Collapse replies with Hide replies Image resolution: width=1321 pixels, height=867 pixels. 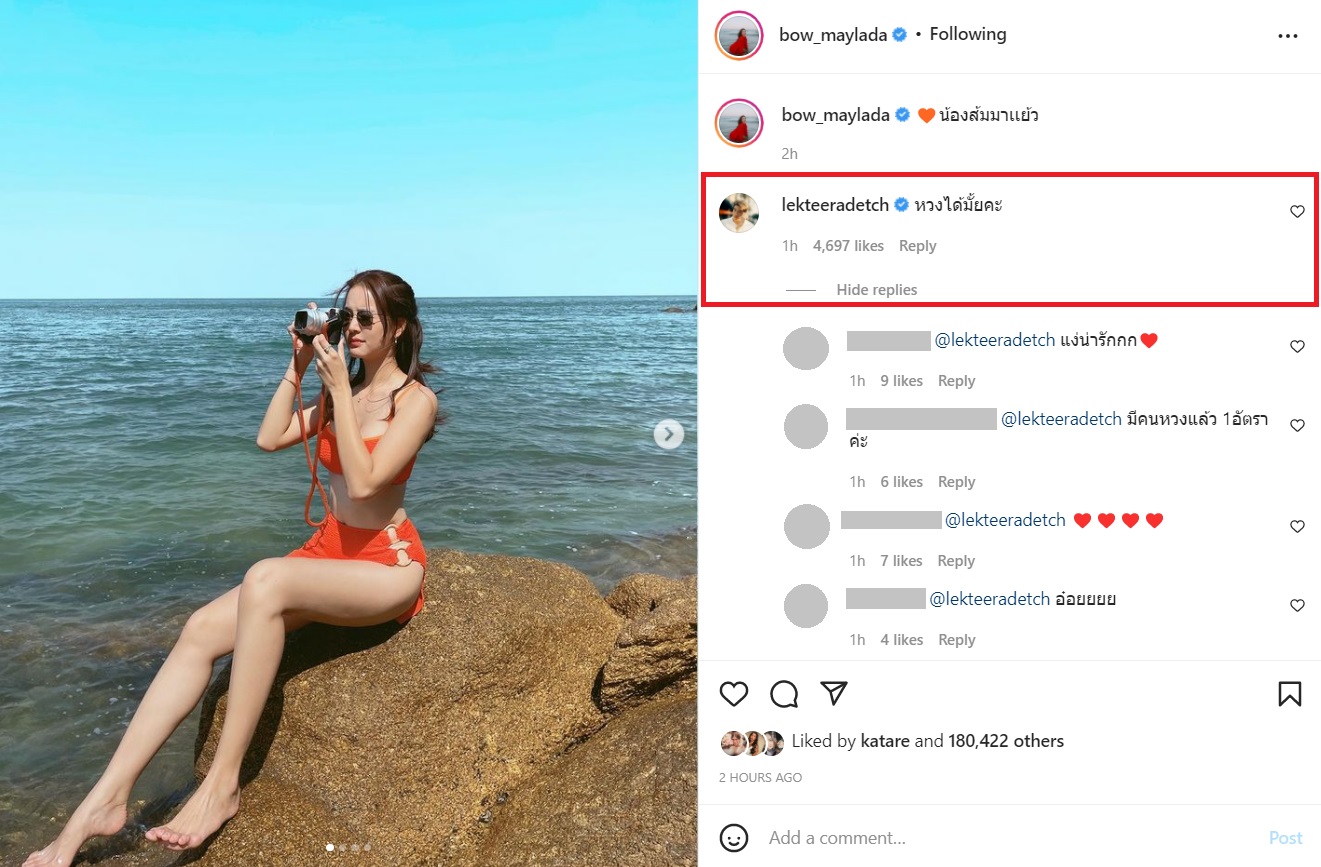tap(876, 290)
